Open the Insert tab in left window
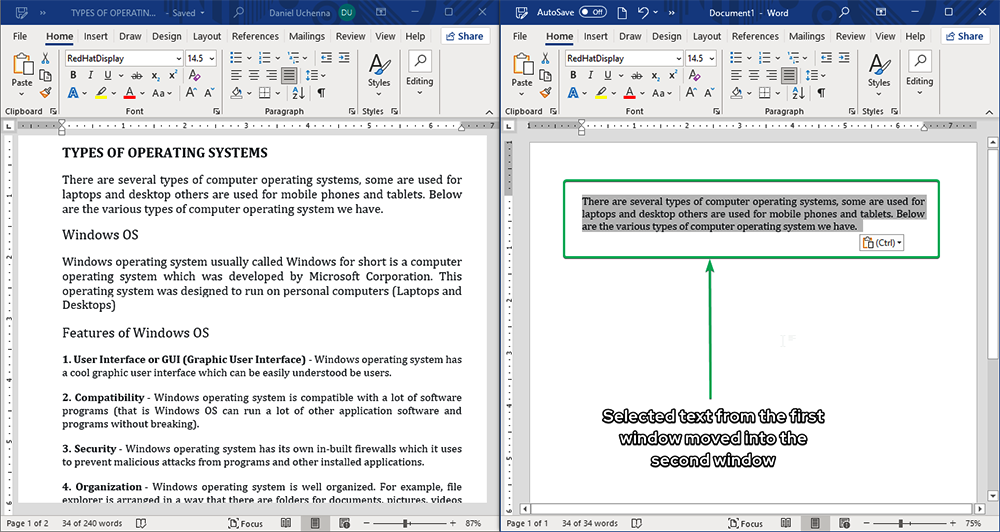Image resolution: width=1000 pixels, height=532 pixels. [96, 36]
